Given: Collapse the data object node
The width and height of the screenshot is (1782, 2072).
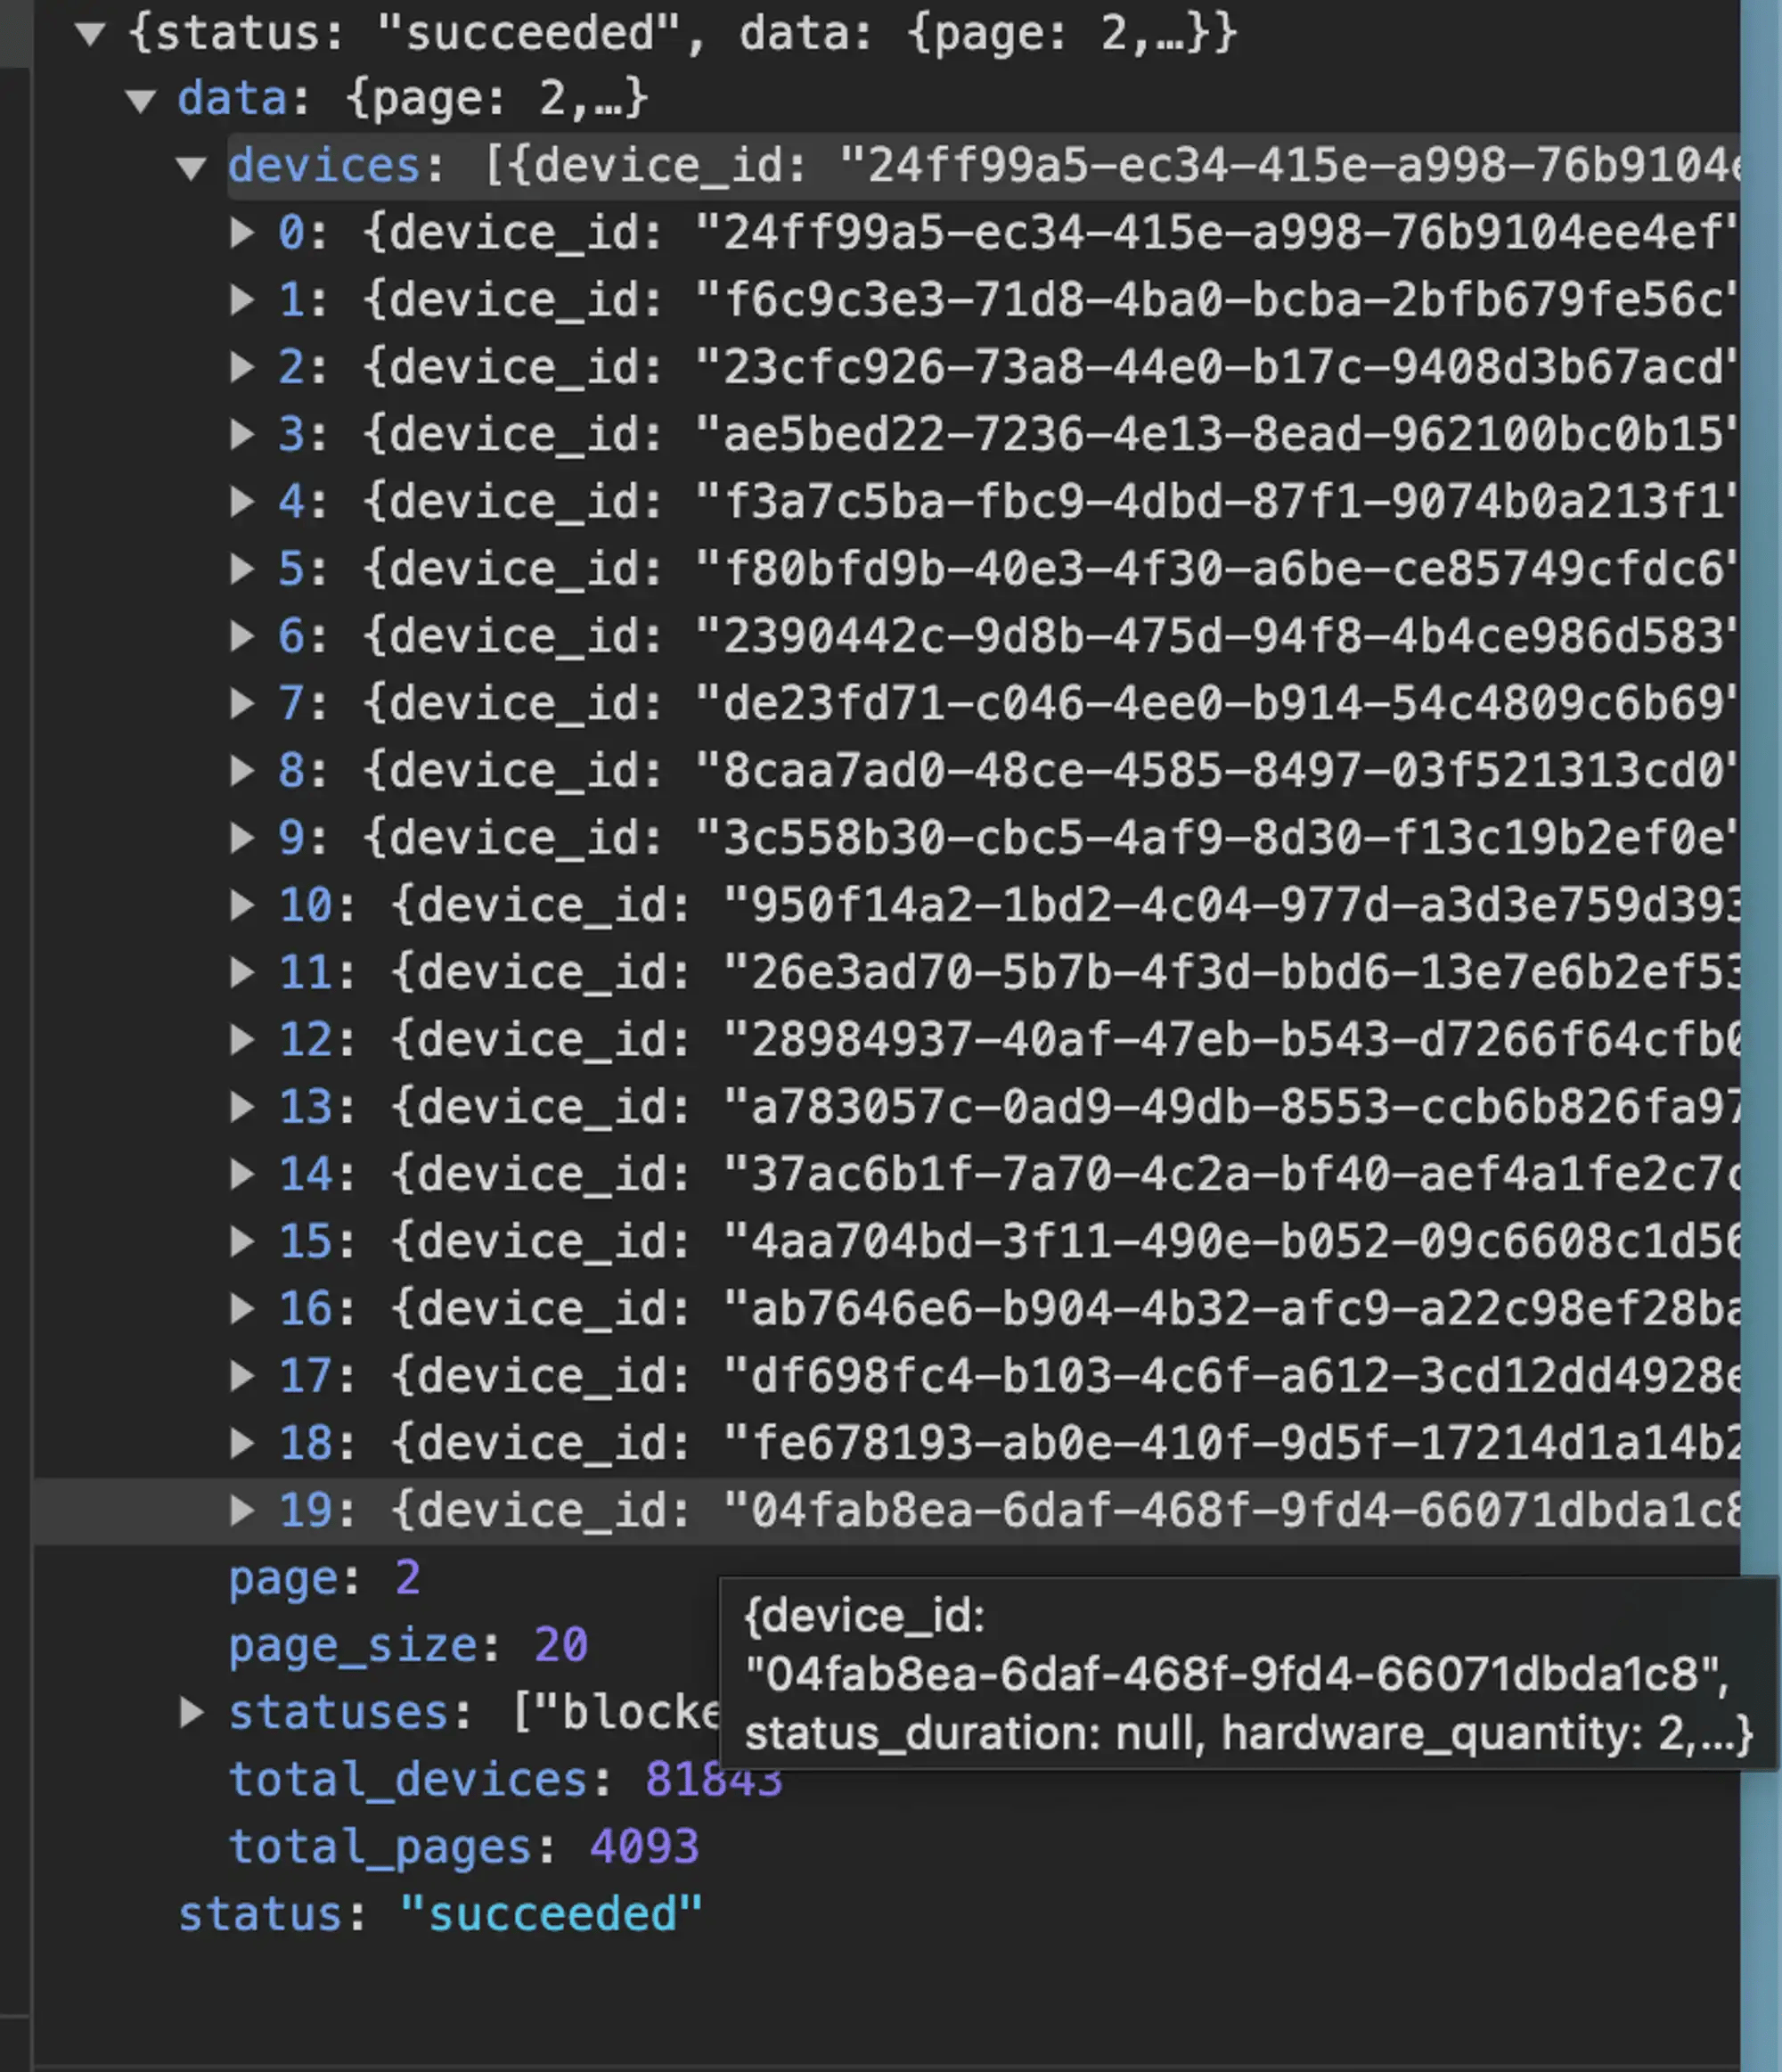Looking at the screenshot, I should tap(141, 101).
